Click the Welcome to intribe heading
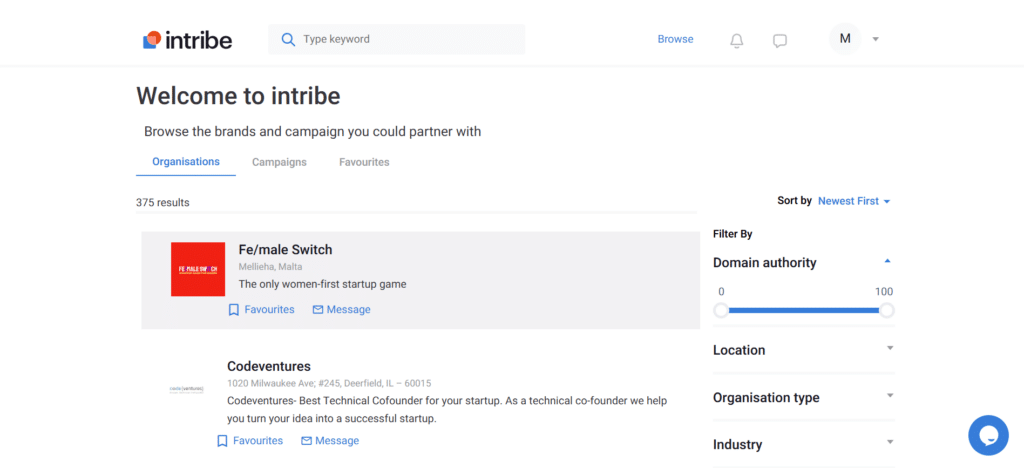The height and width of the screenshot is (468, 1024). 238,97
